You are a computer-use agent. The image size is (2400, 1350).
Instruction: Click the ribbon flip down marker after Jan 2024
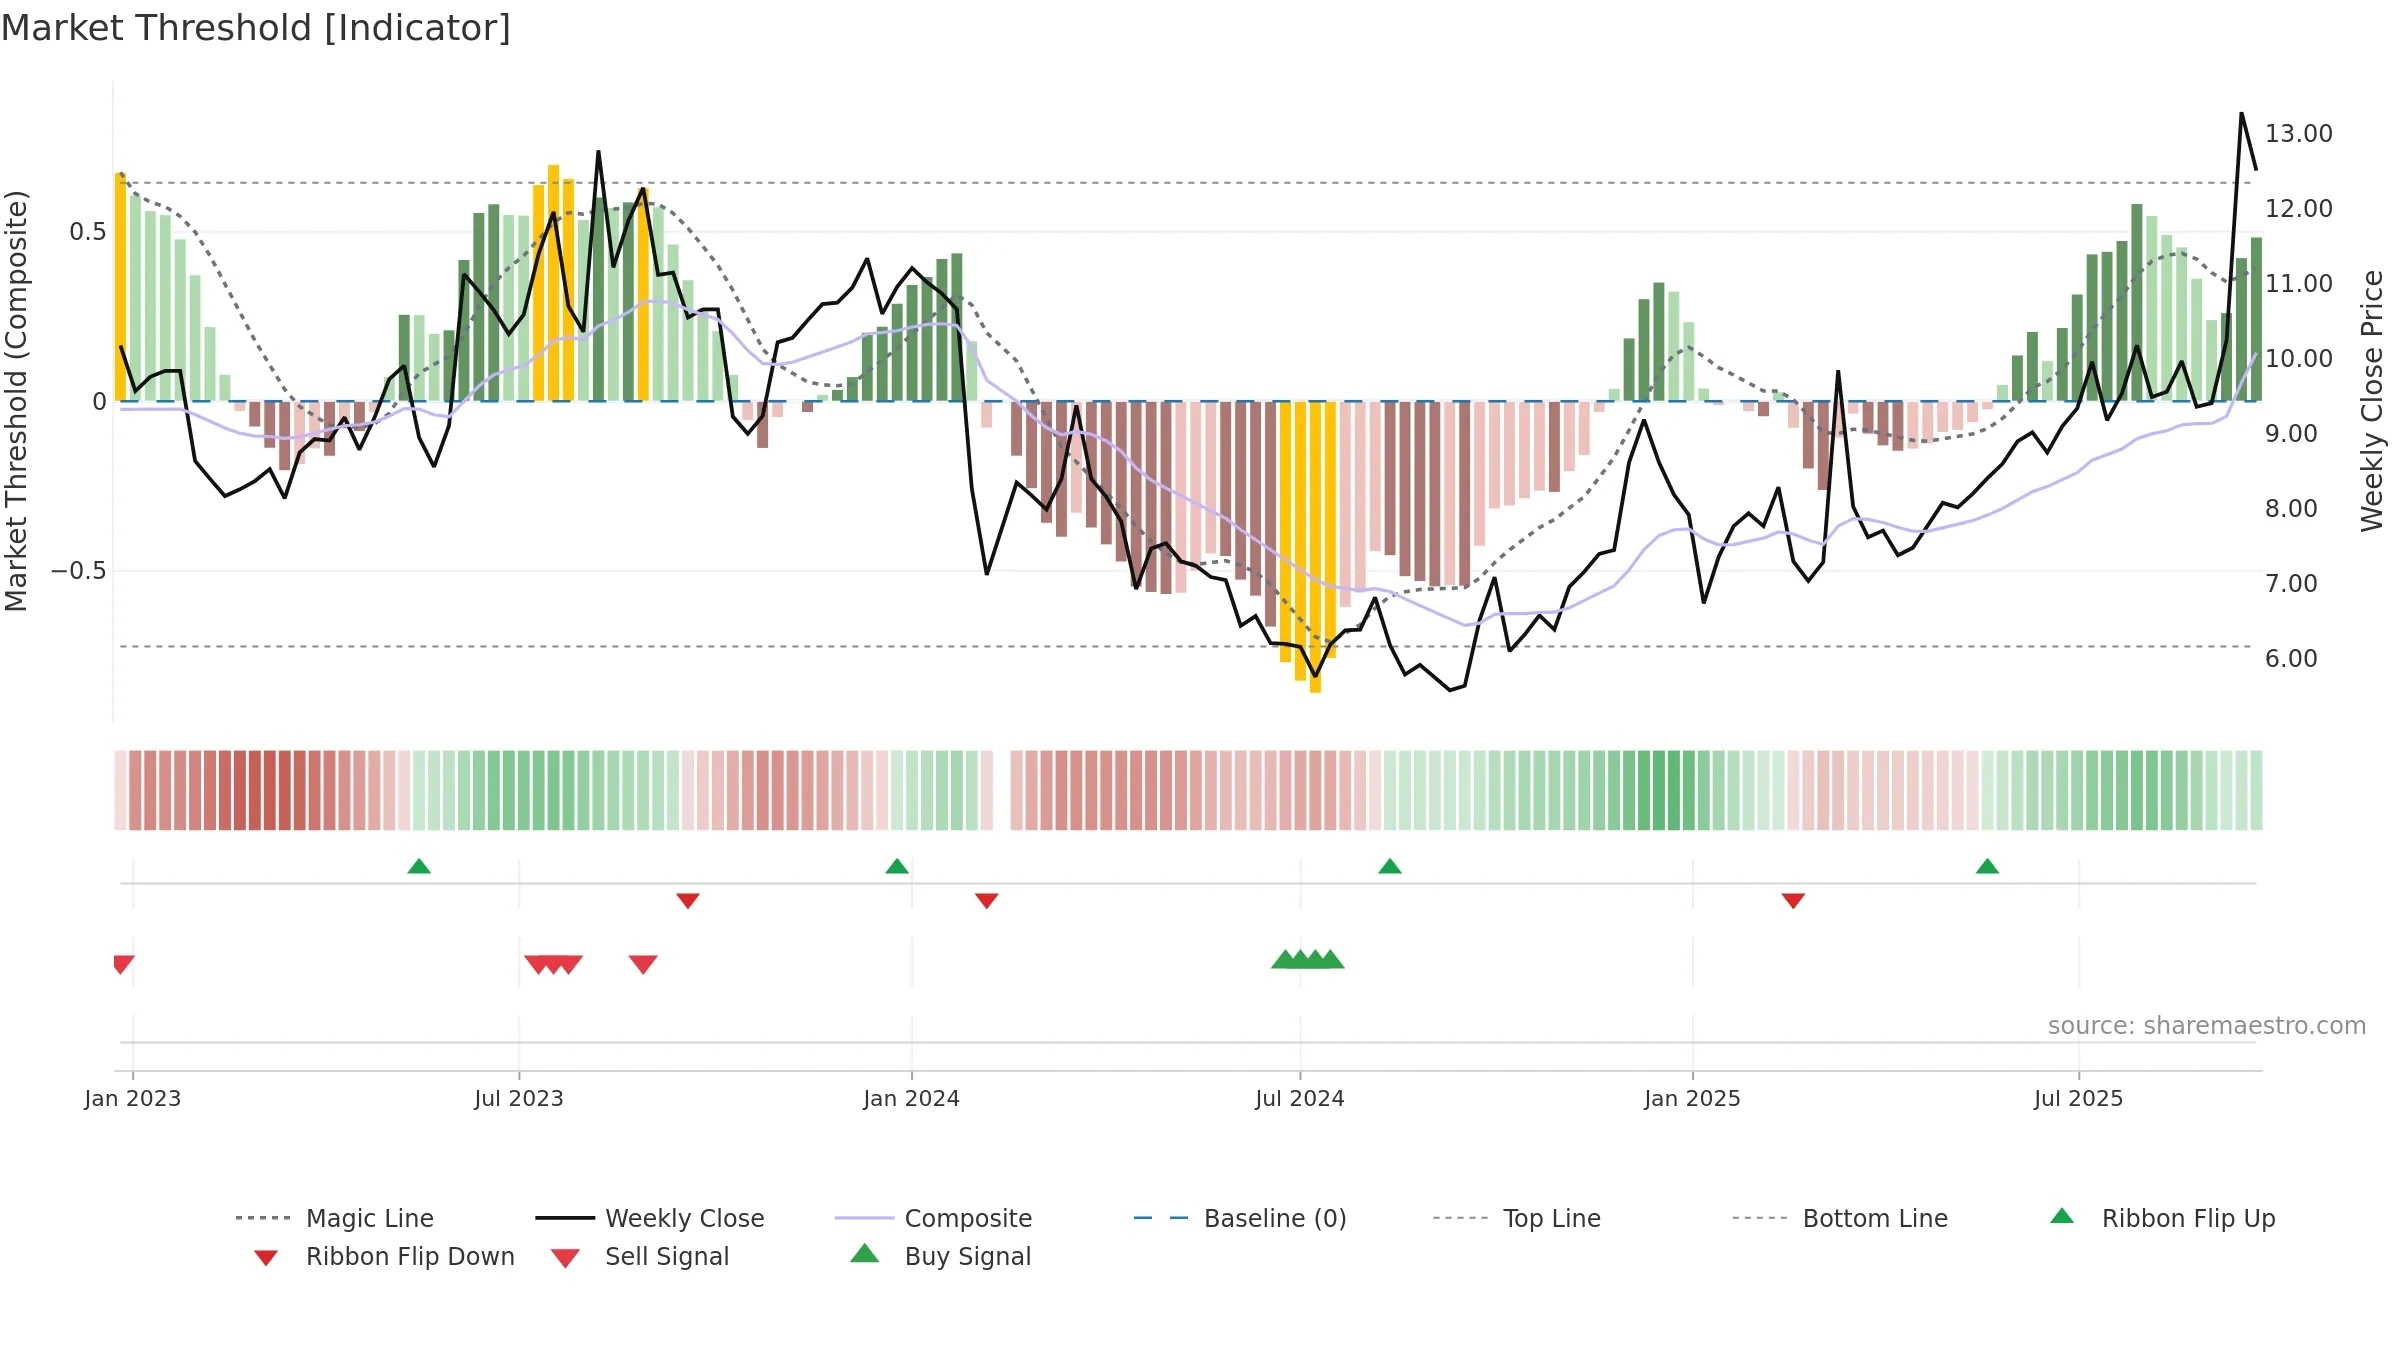coord(987,901)
